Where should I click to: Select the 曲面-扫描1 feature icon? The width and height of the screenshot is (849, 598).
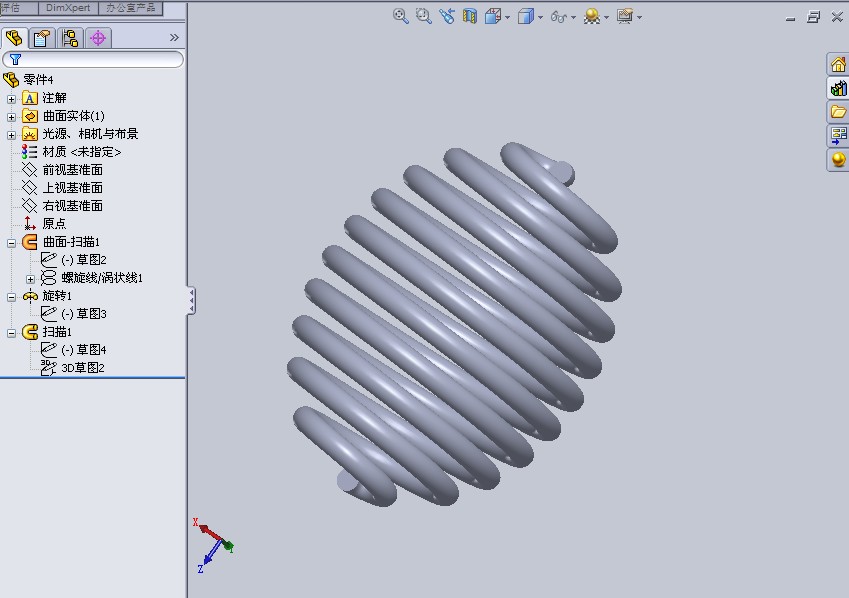[30, 242]
